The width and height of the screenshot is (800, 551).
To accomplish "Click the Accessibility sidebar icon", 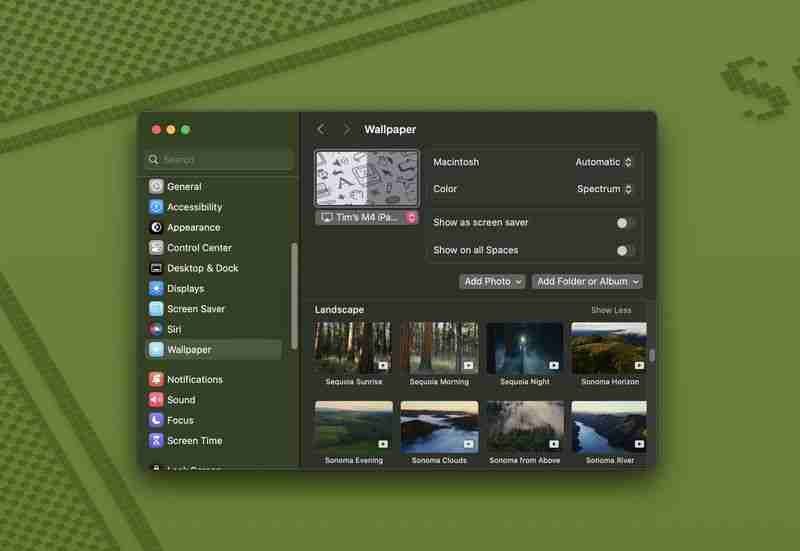I will (156, 207).
